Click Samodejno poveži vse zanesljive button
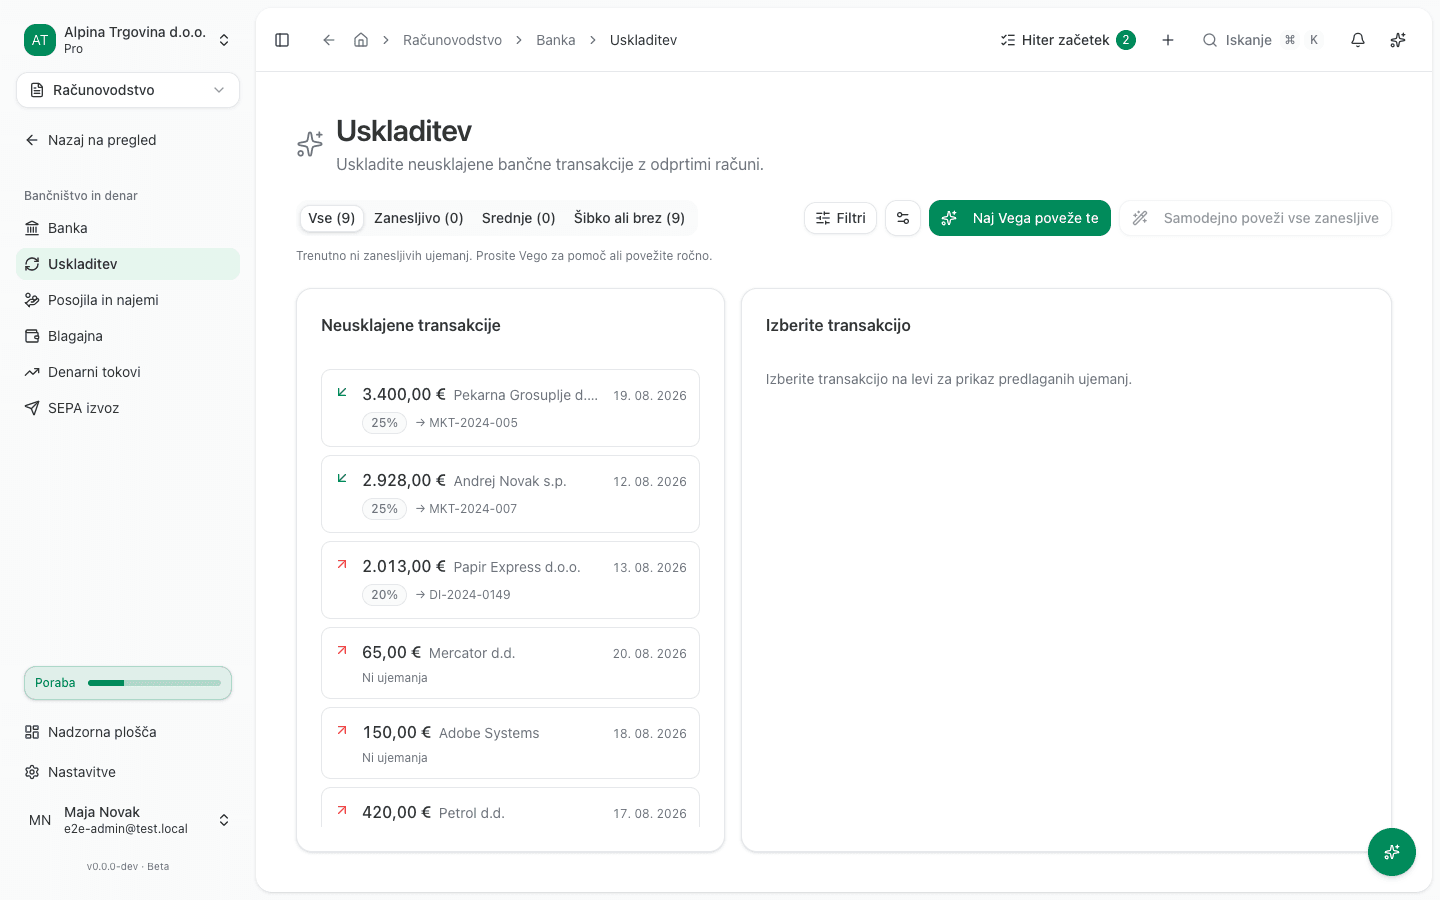Screen dimensions: 1440x900 point(1255,218)
